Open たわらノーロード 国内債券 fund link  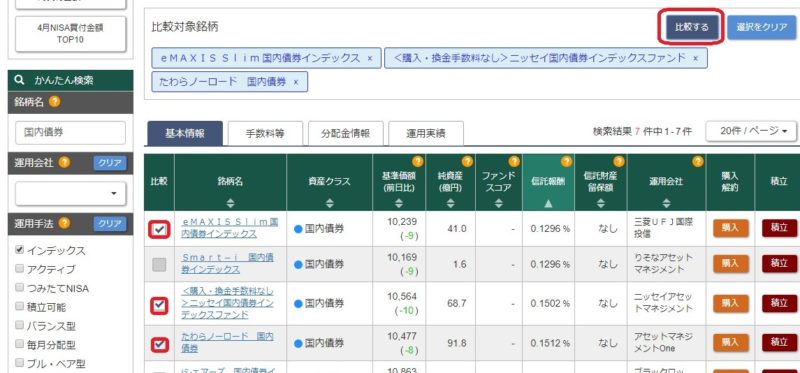pyautogui.click(x=228, y=342)
